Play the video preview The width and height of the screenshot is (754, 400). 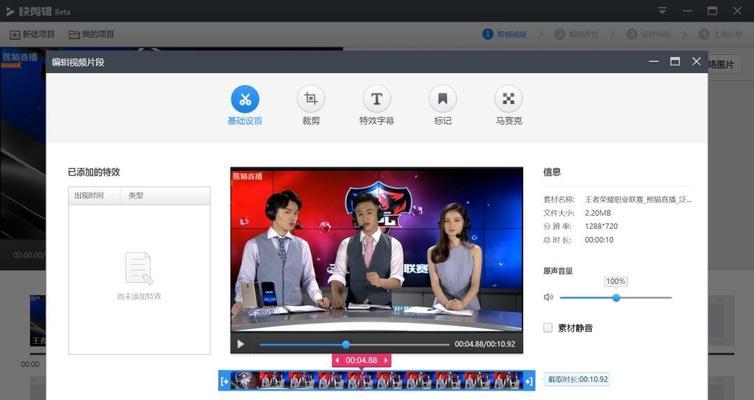240,344
